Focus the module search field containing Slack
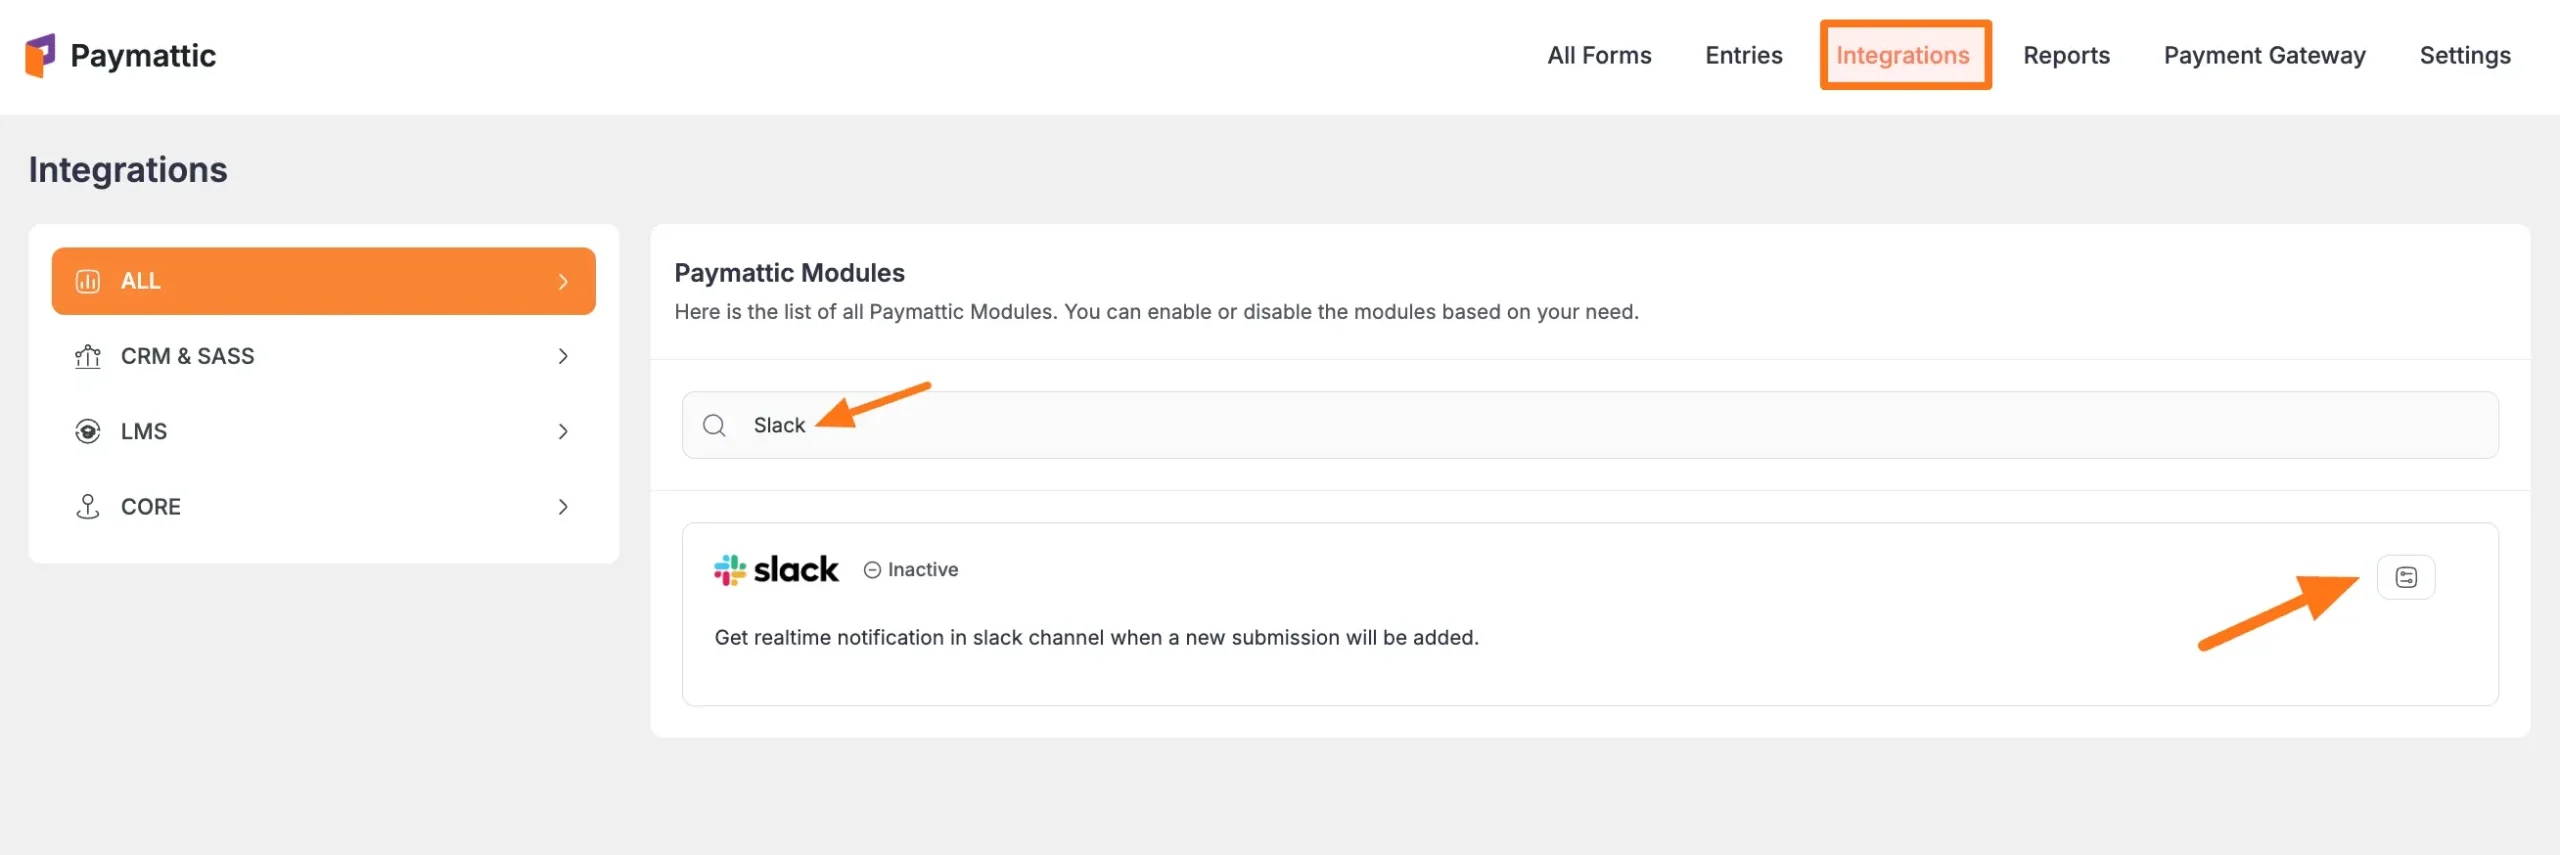The image size is (2560, 855). click(x=1600, y=426)
